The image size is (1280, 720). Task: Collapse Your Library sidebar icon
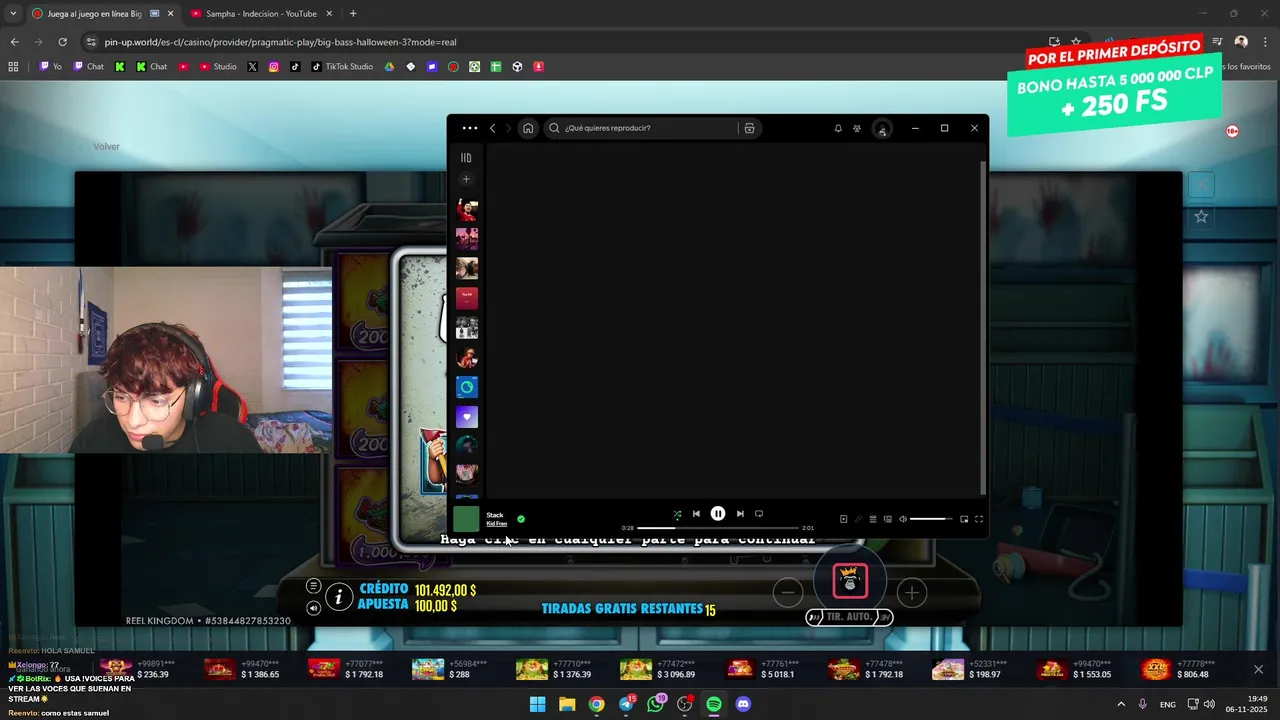[x=466, y=158]
